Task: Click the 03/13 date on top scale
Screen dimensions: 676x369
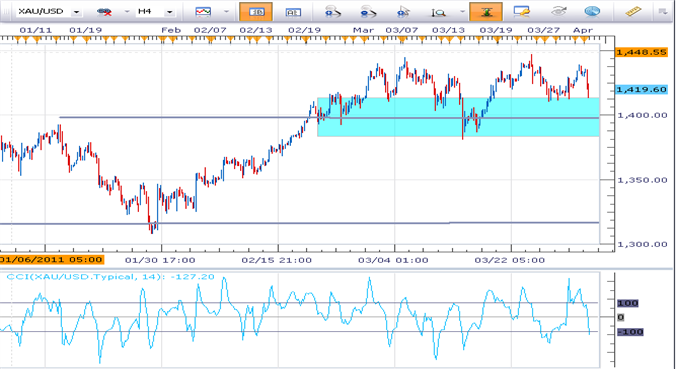Action: [x=448, y=30]
